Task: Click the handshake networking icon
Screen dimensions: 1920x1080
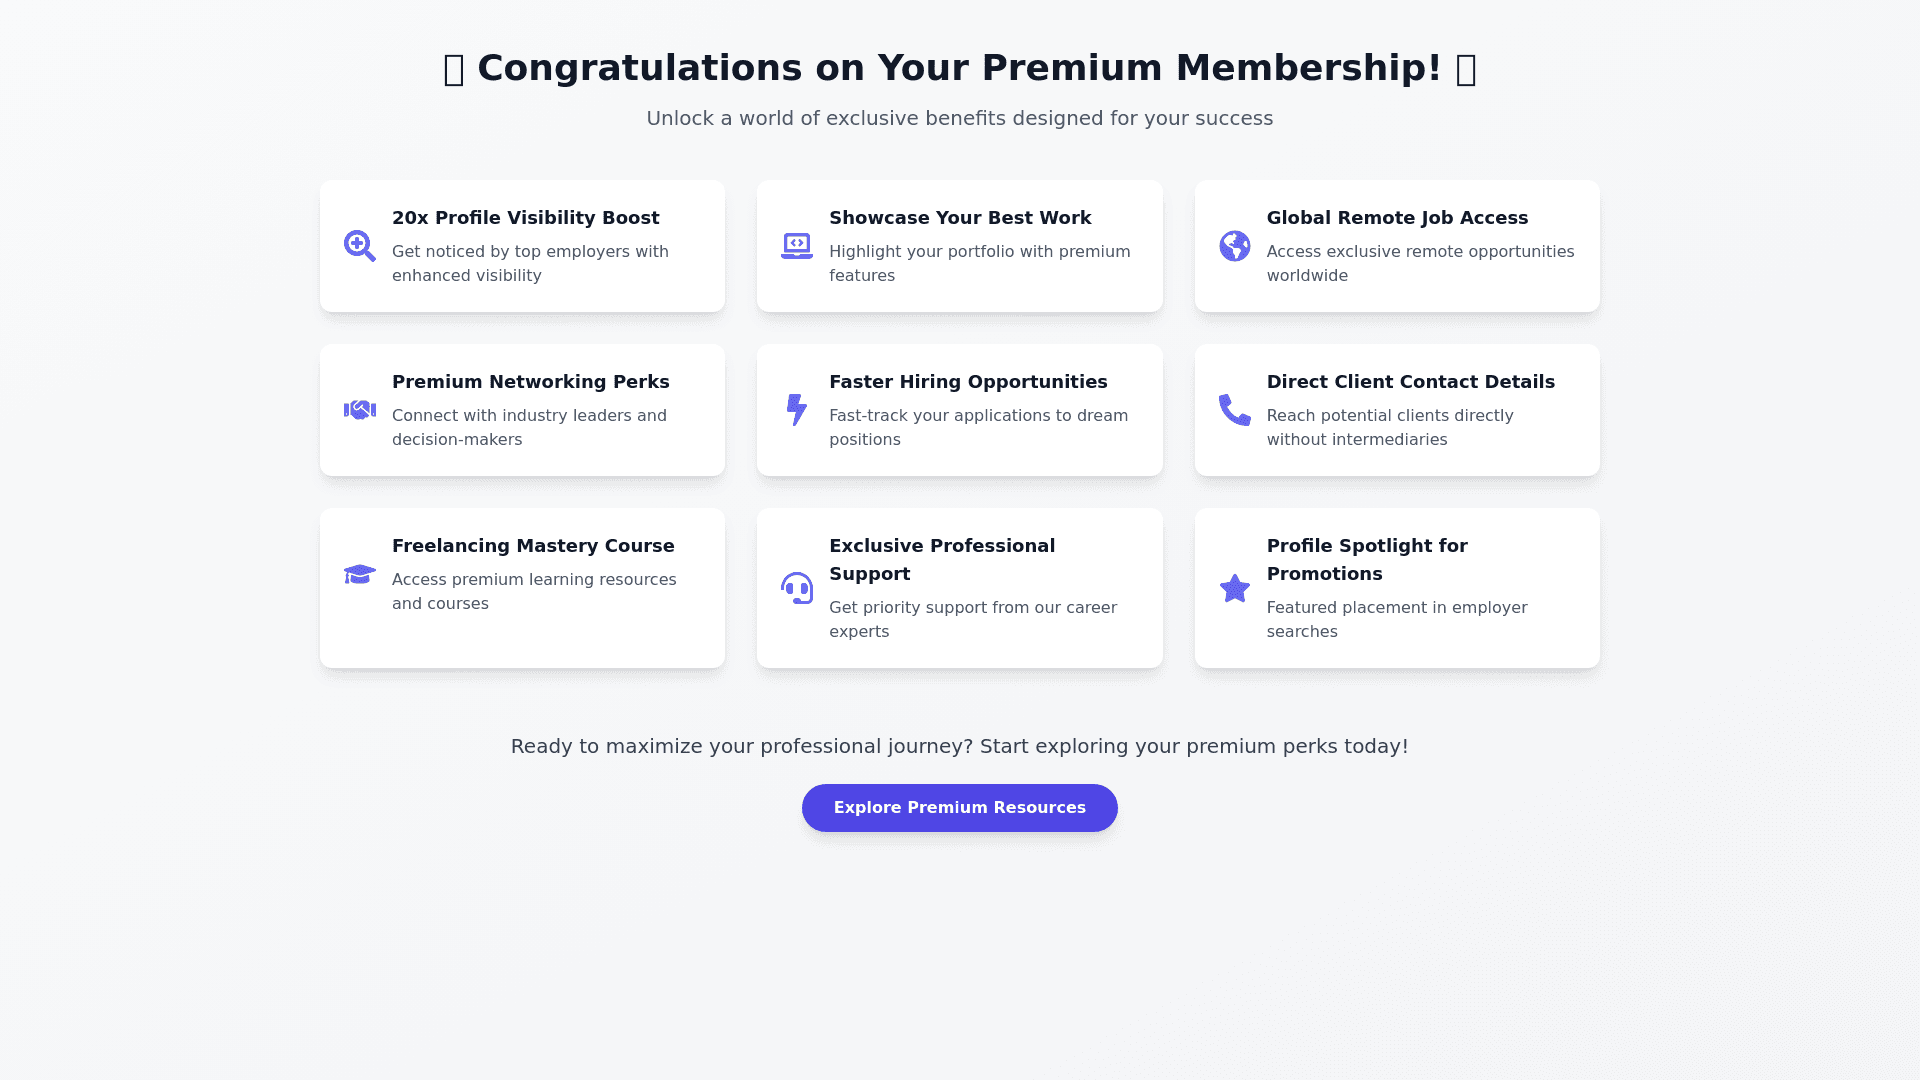Action: point(359,410)
